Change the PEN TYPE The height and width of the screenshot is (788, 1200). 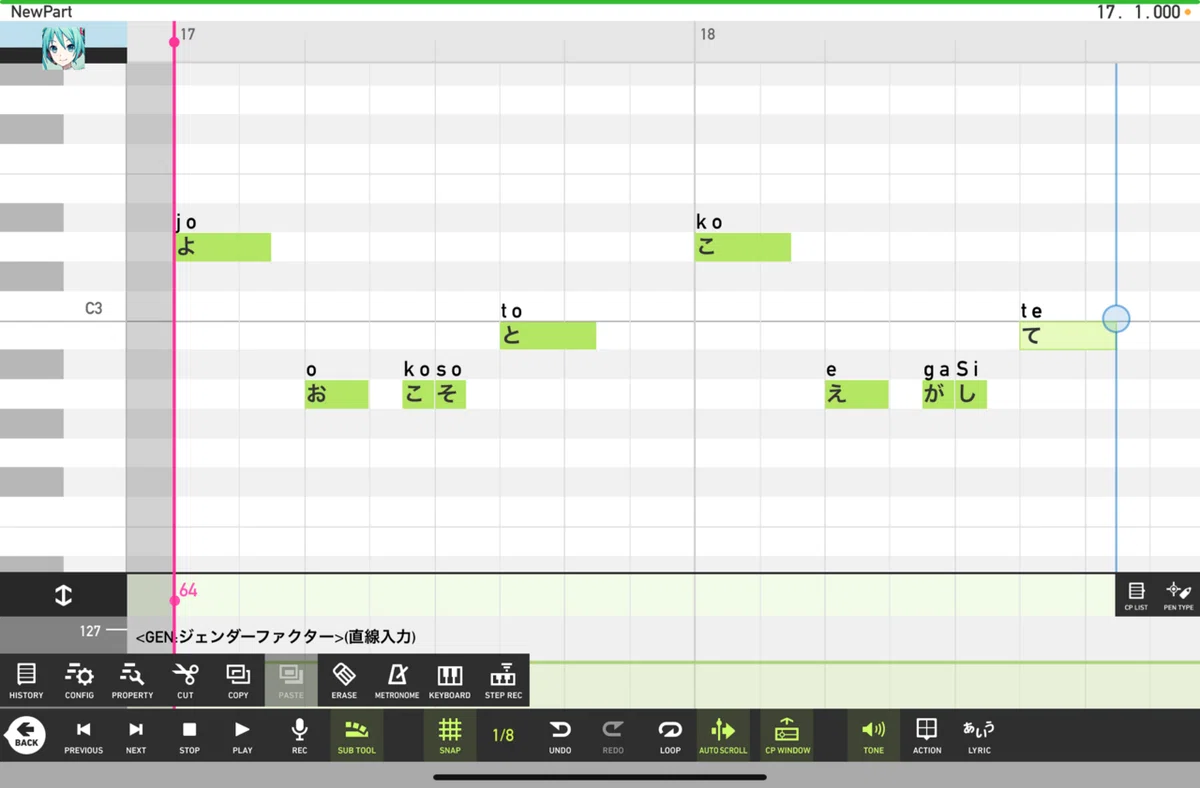[1178, 596]
